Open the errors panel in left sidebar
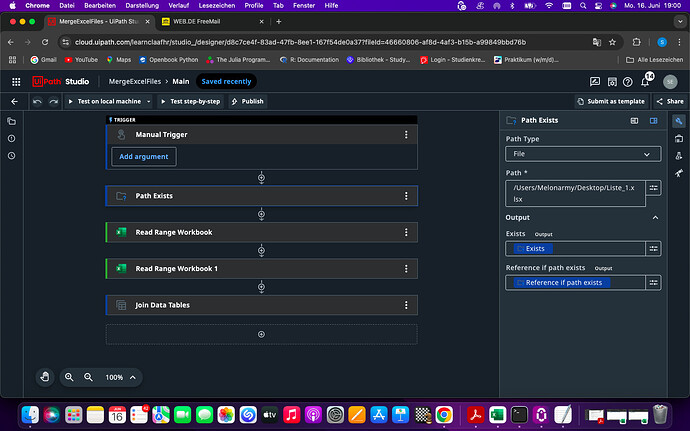 coord(11,138)
